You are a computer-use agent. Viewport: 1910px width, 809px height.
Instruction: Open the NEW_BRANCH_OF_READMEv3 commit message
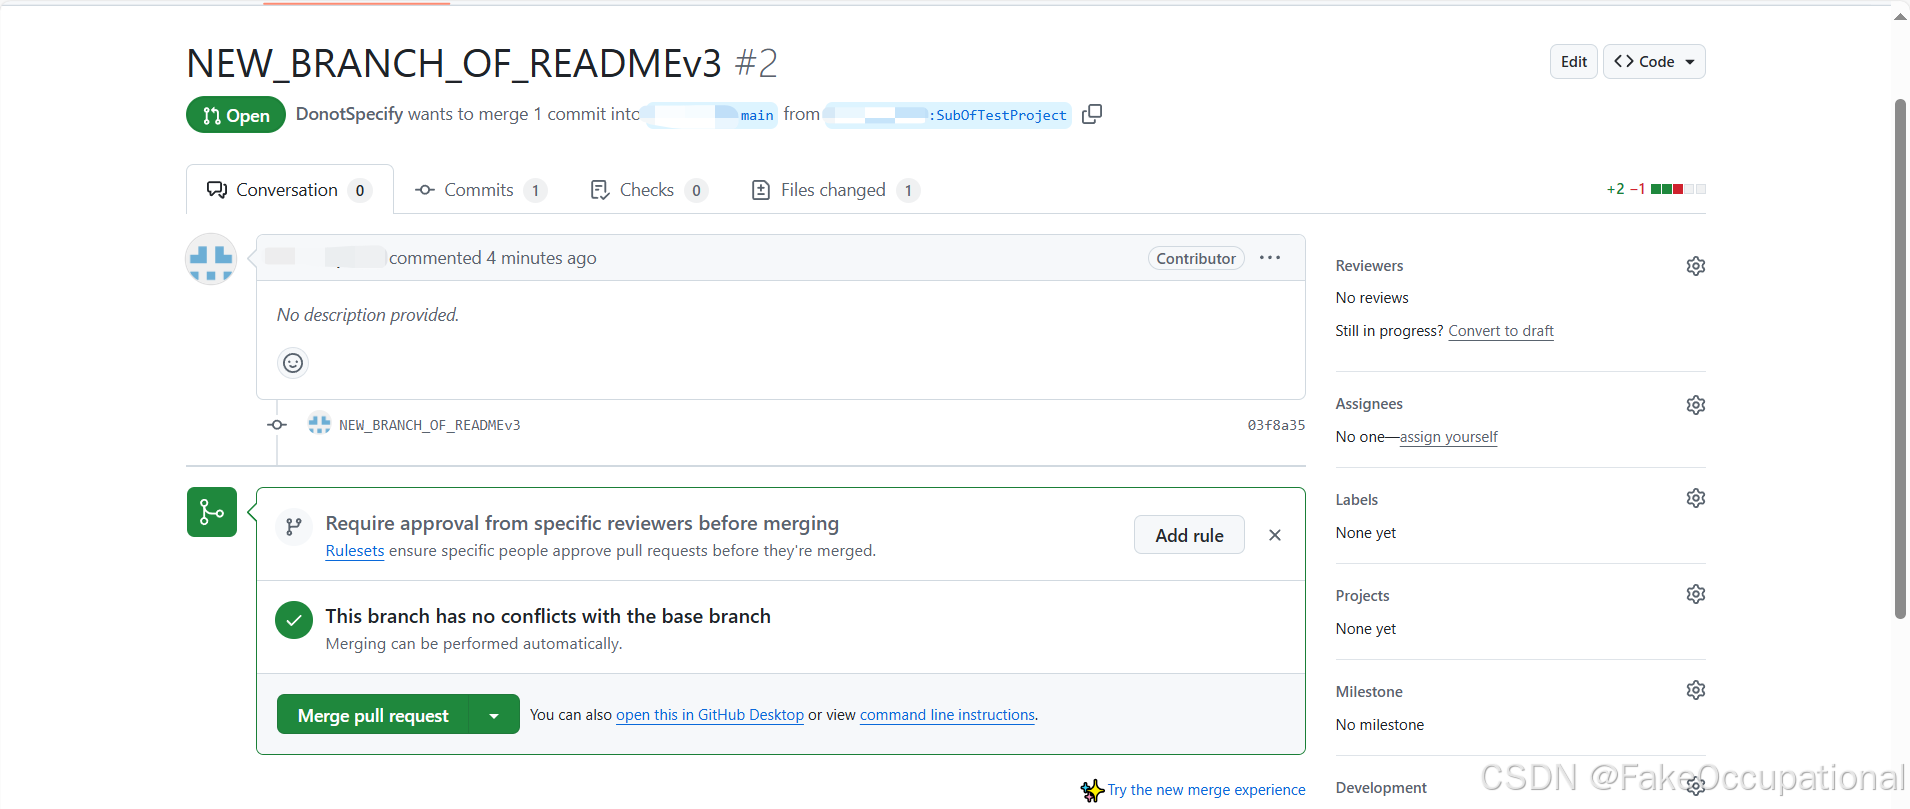(430, 425)
